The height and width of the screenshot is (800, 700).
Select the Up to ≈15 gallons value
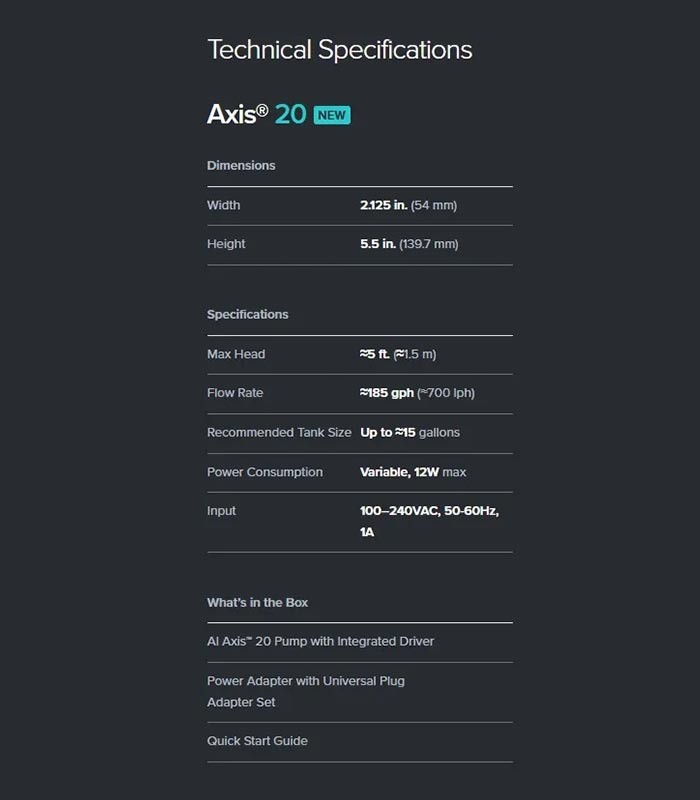click(410, 433)
